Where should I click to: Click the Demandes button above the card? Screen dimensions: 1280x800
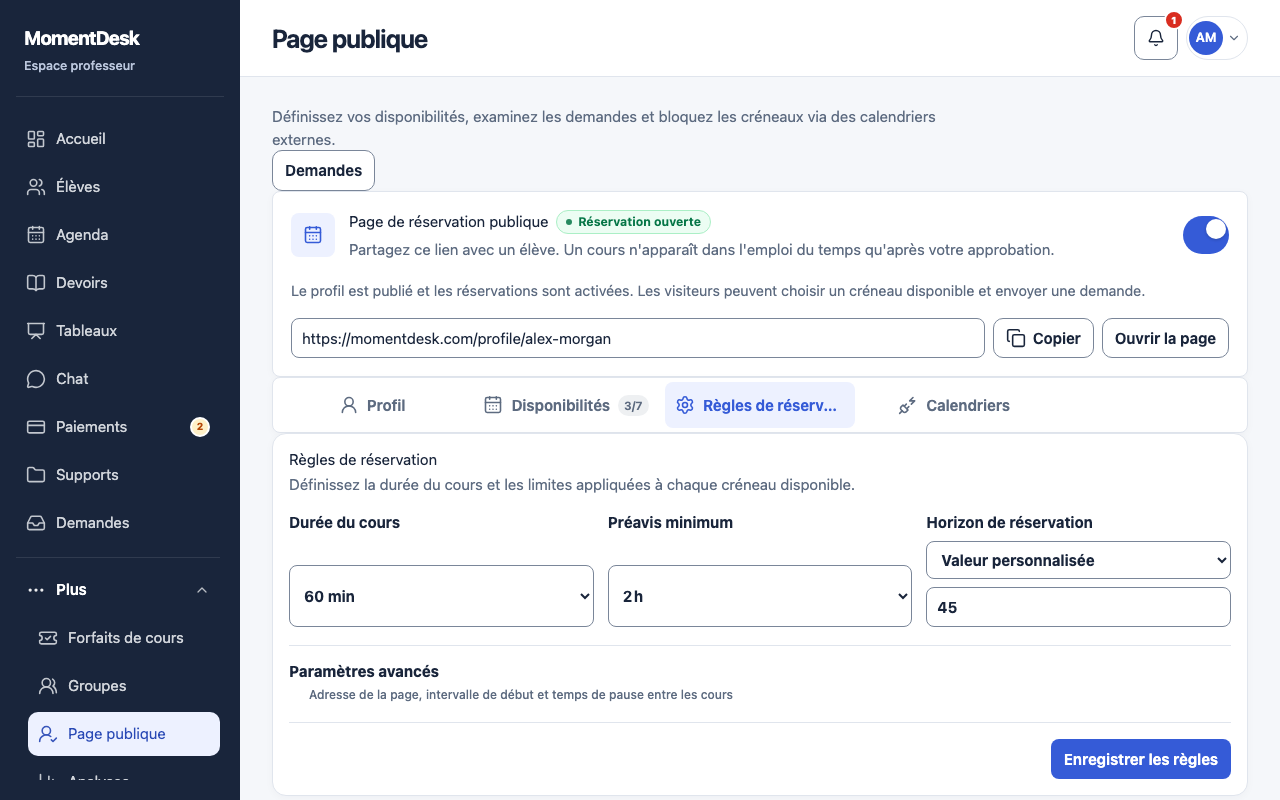pyautogui.click(x=323, y=170)
